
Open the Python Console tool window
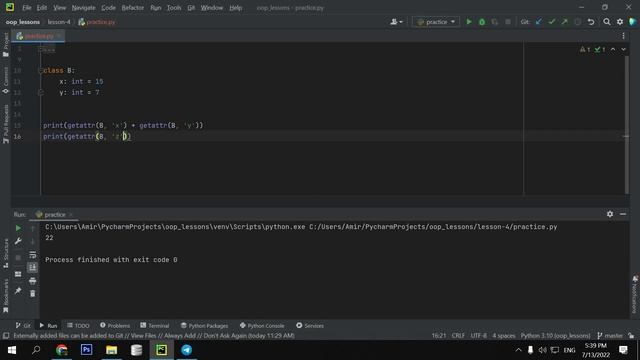262,325
